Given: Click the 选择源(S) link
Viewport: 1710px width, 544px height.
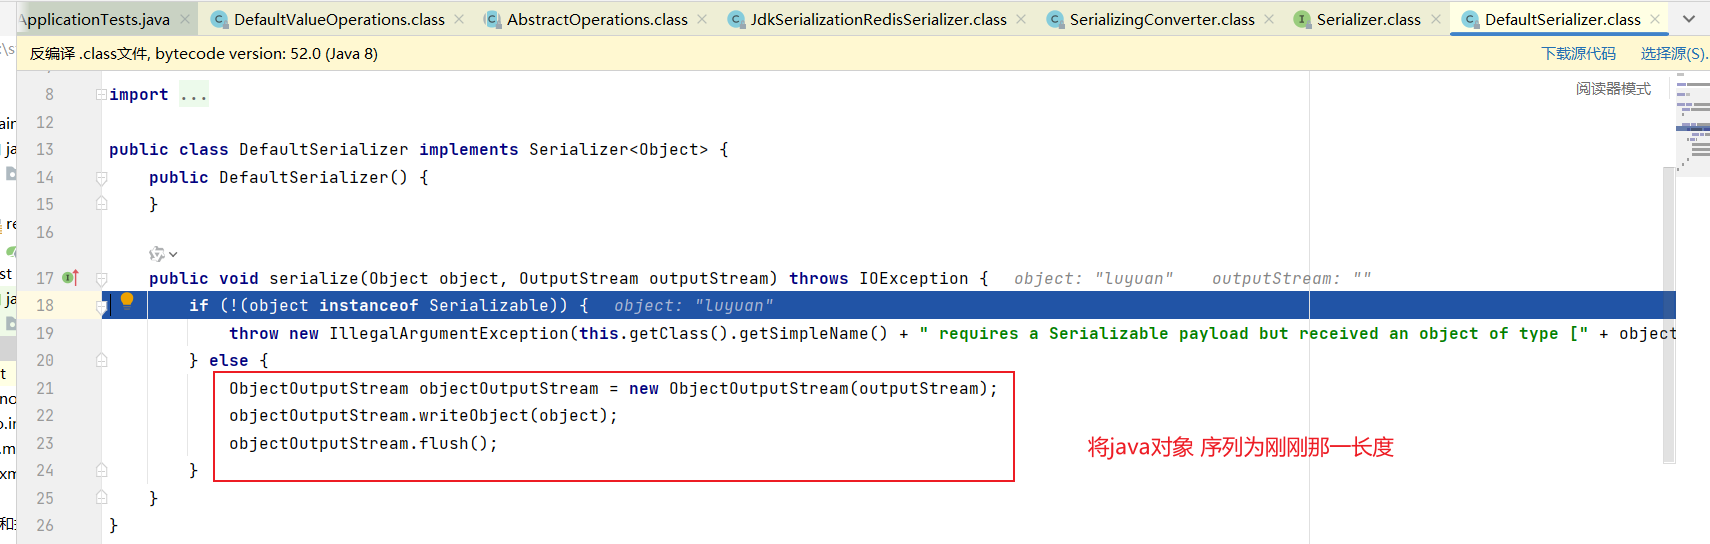Looking at the screenshot, I should [1674, 54].
